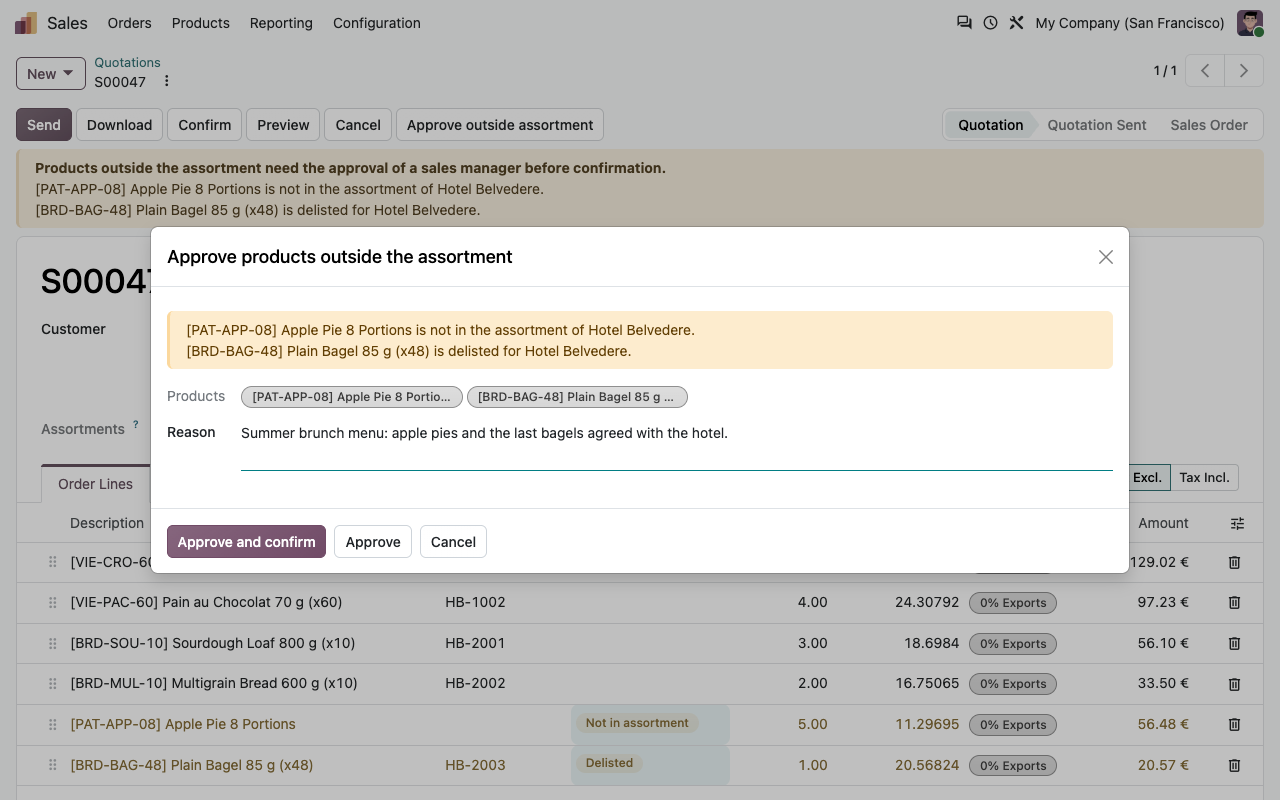This screenshot has width=1280, height=800.
Task: Open the S00047 record actions menu
Action: 167,82
